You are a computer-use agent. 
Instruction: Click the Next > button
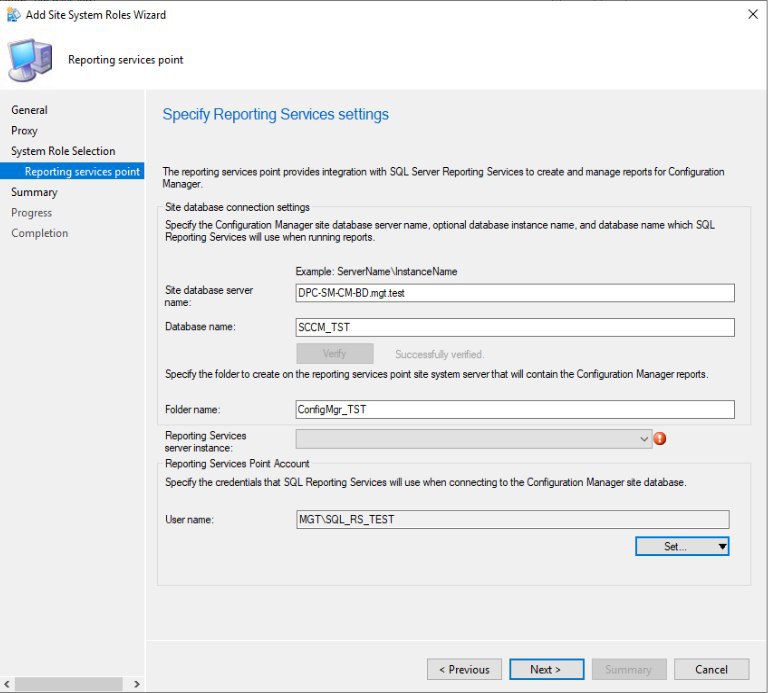point(547,669)
